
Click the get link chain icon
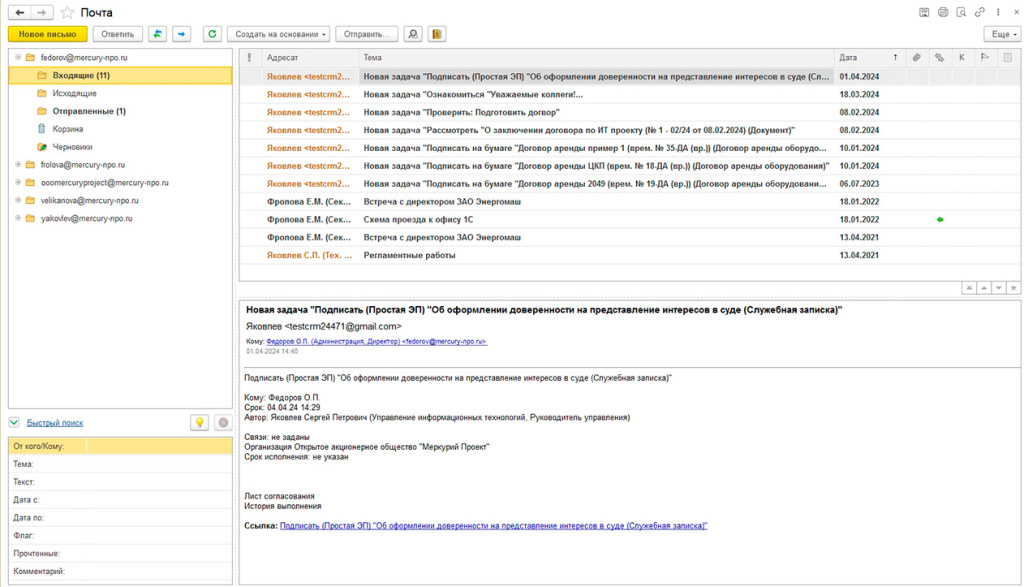(x=979, y=12)
